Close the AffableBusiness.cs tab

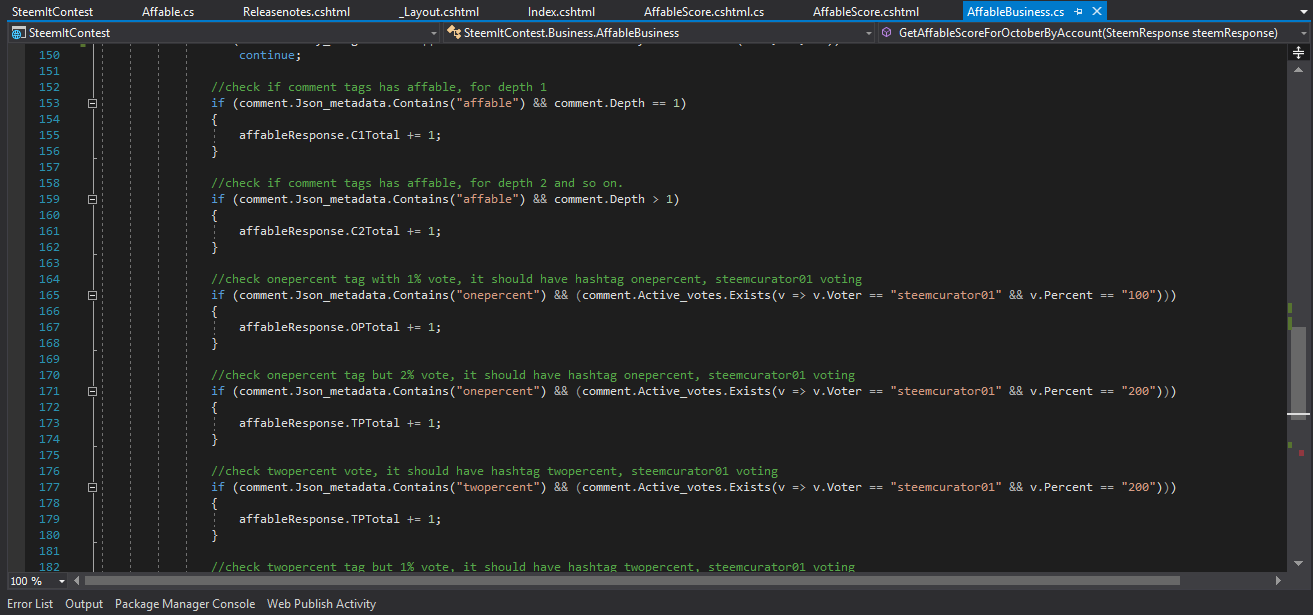pos(1096,12)
